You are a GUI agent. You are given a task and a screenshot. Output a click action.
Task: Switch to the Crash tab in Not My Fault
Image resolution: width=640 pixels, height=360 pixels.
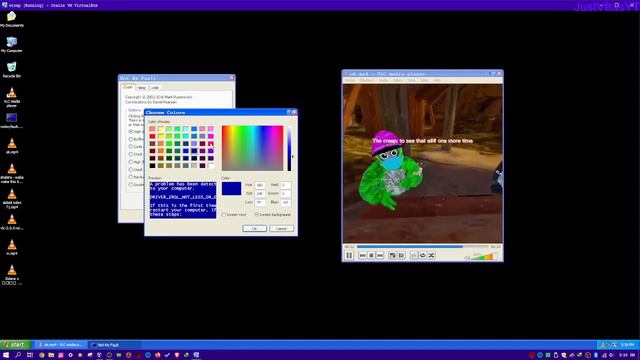(x=128, y=87)
